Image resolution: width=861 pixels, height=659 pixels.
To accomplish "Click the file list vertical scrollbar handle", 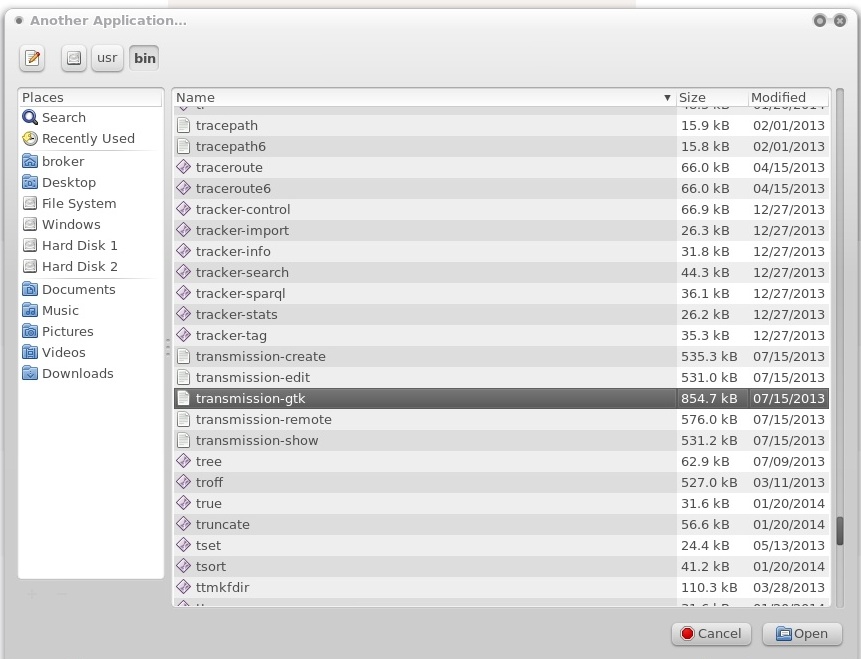I will pyautogui.click(x=840, y=531).
